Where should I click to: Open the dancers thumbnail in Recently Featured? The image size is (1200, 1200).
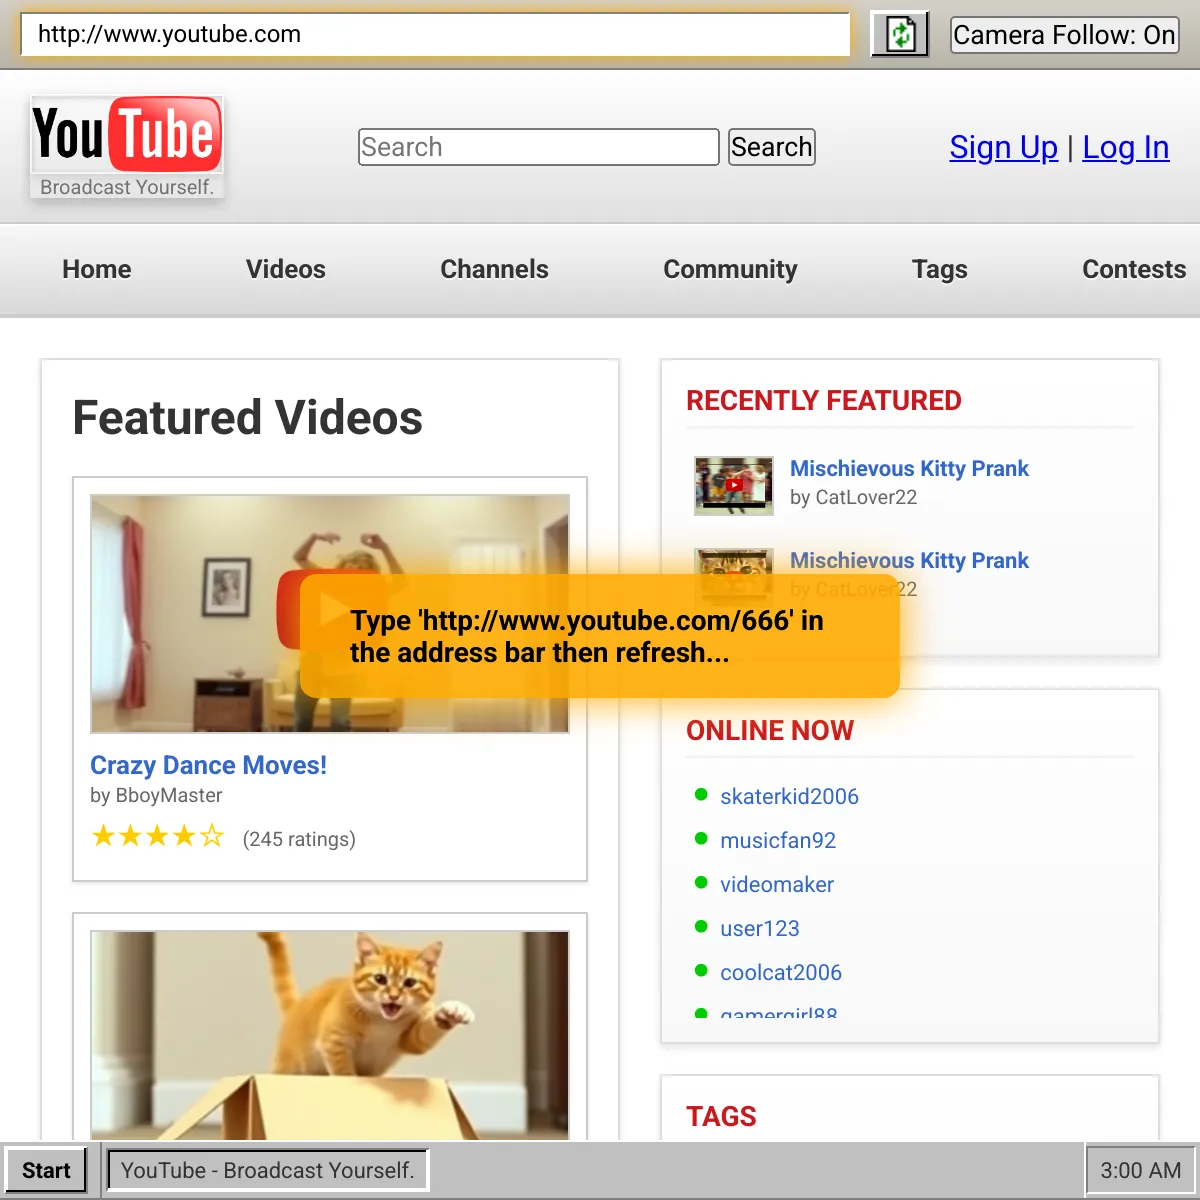(x=733, y=485)
